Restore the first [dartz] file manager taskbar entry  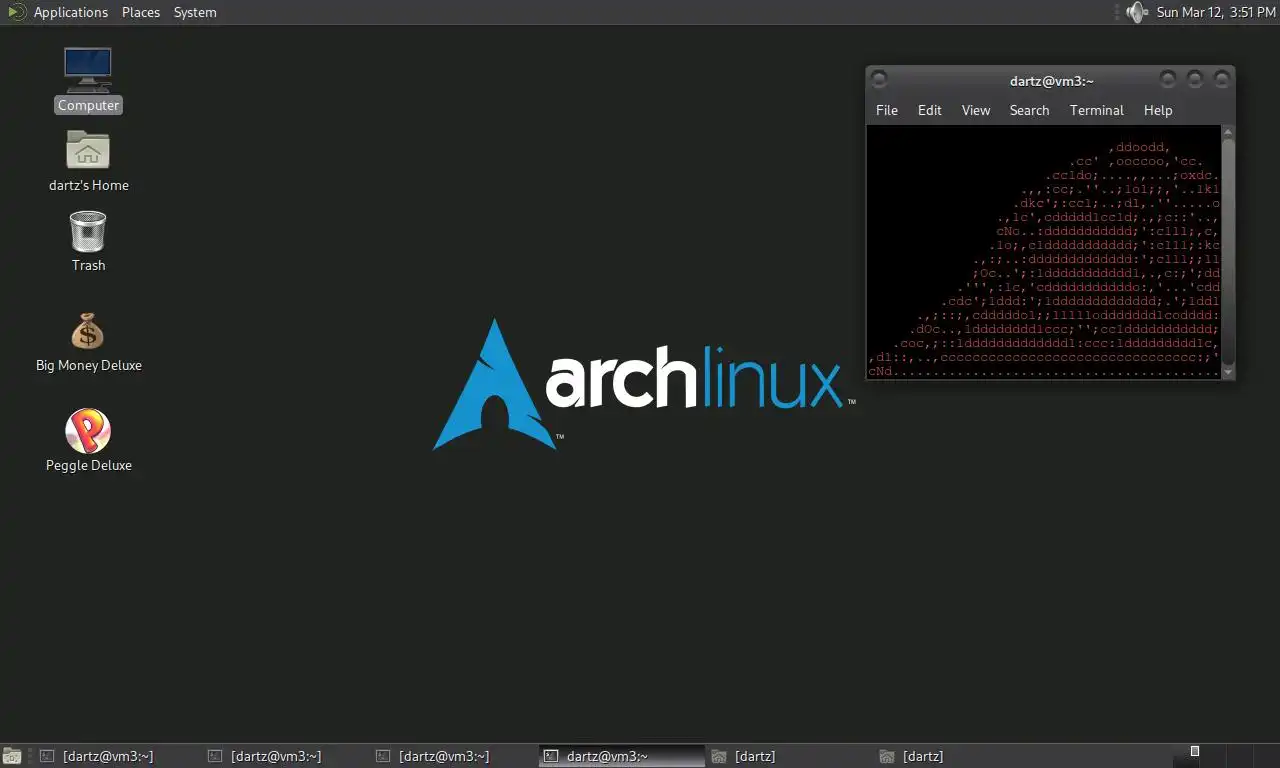click(789, 756)
